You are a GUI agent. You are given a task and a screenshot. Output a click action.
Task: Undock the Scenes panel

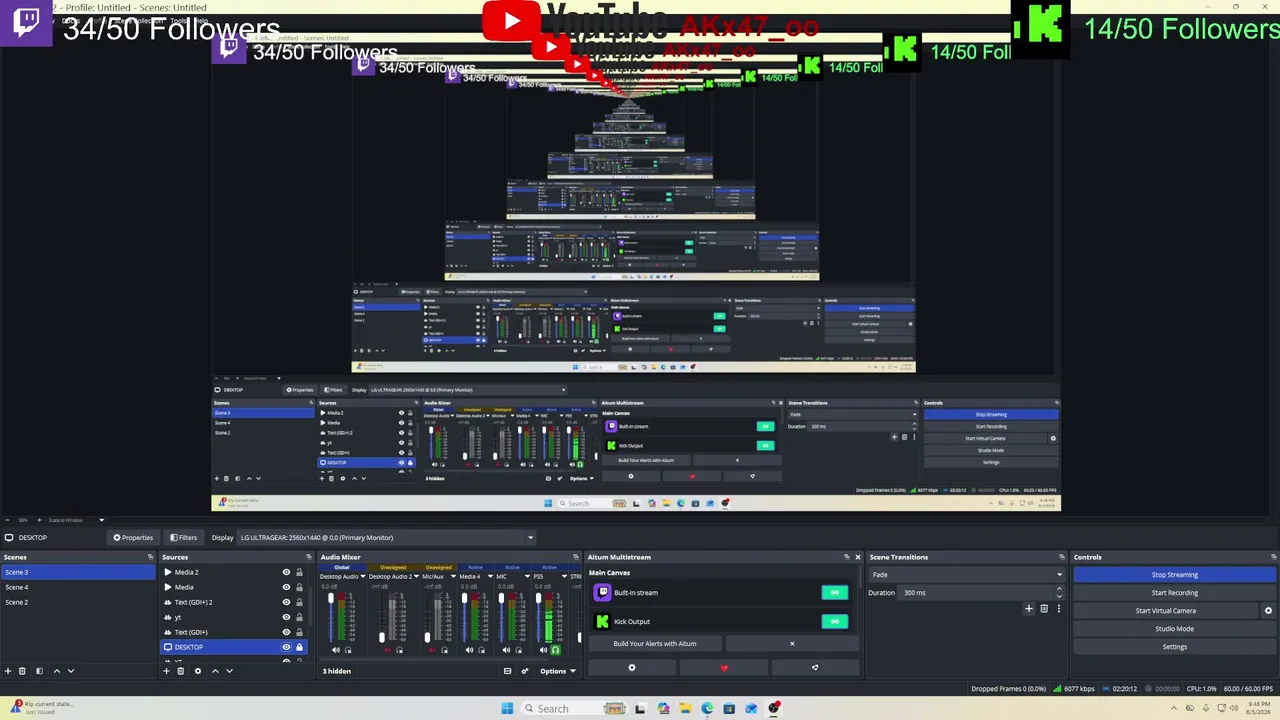click(x=151, y=557)
